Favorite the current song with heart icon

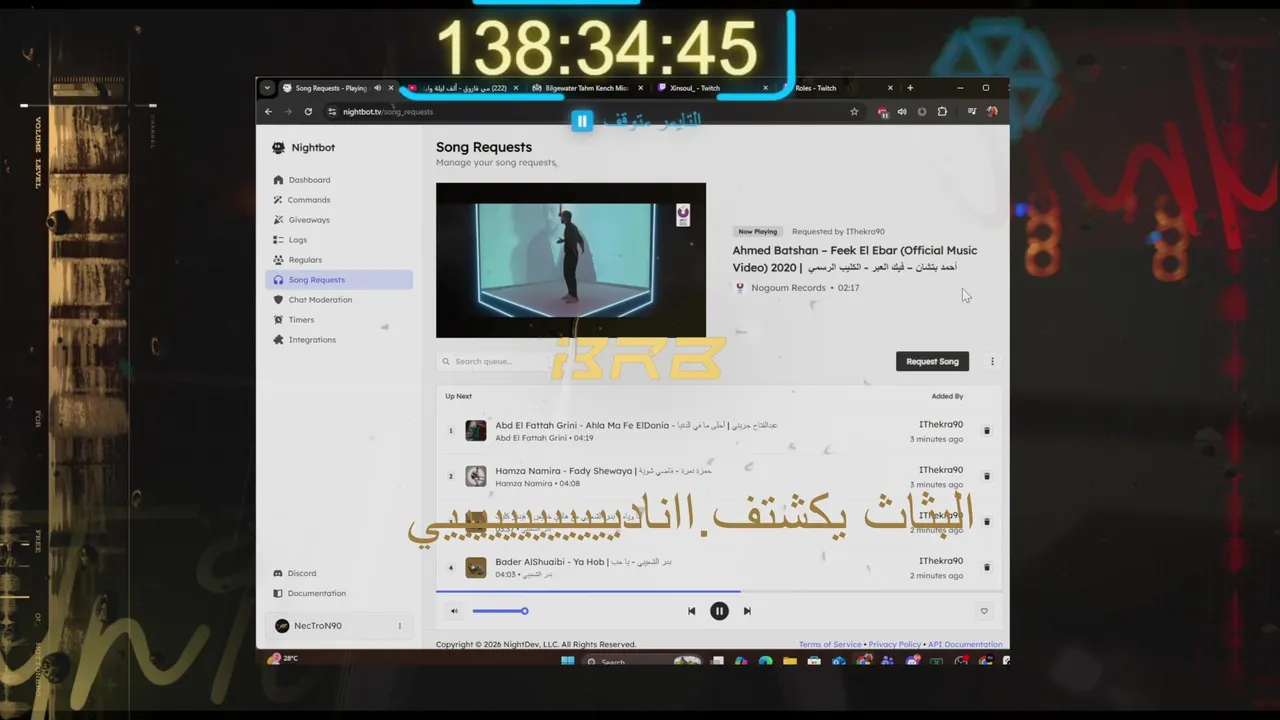(x=984, y=611)
